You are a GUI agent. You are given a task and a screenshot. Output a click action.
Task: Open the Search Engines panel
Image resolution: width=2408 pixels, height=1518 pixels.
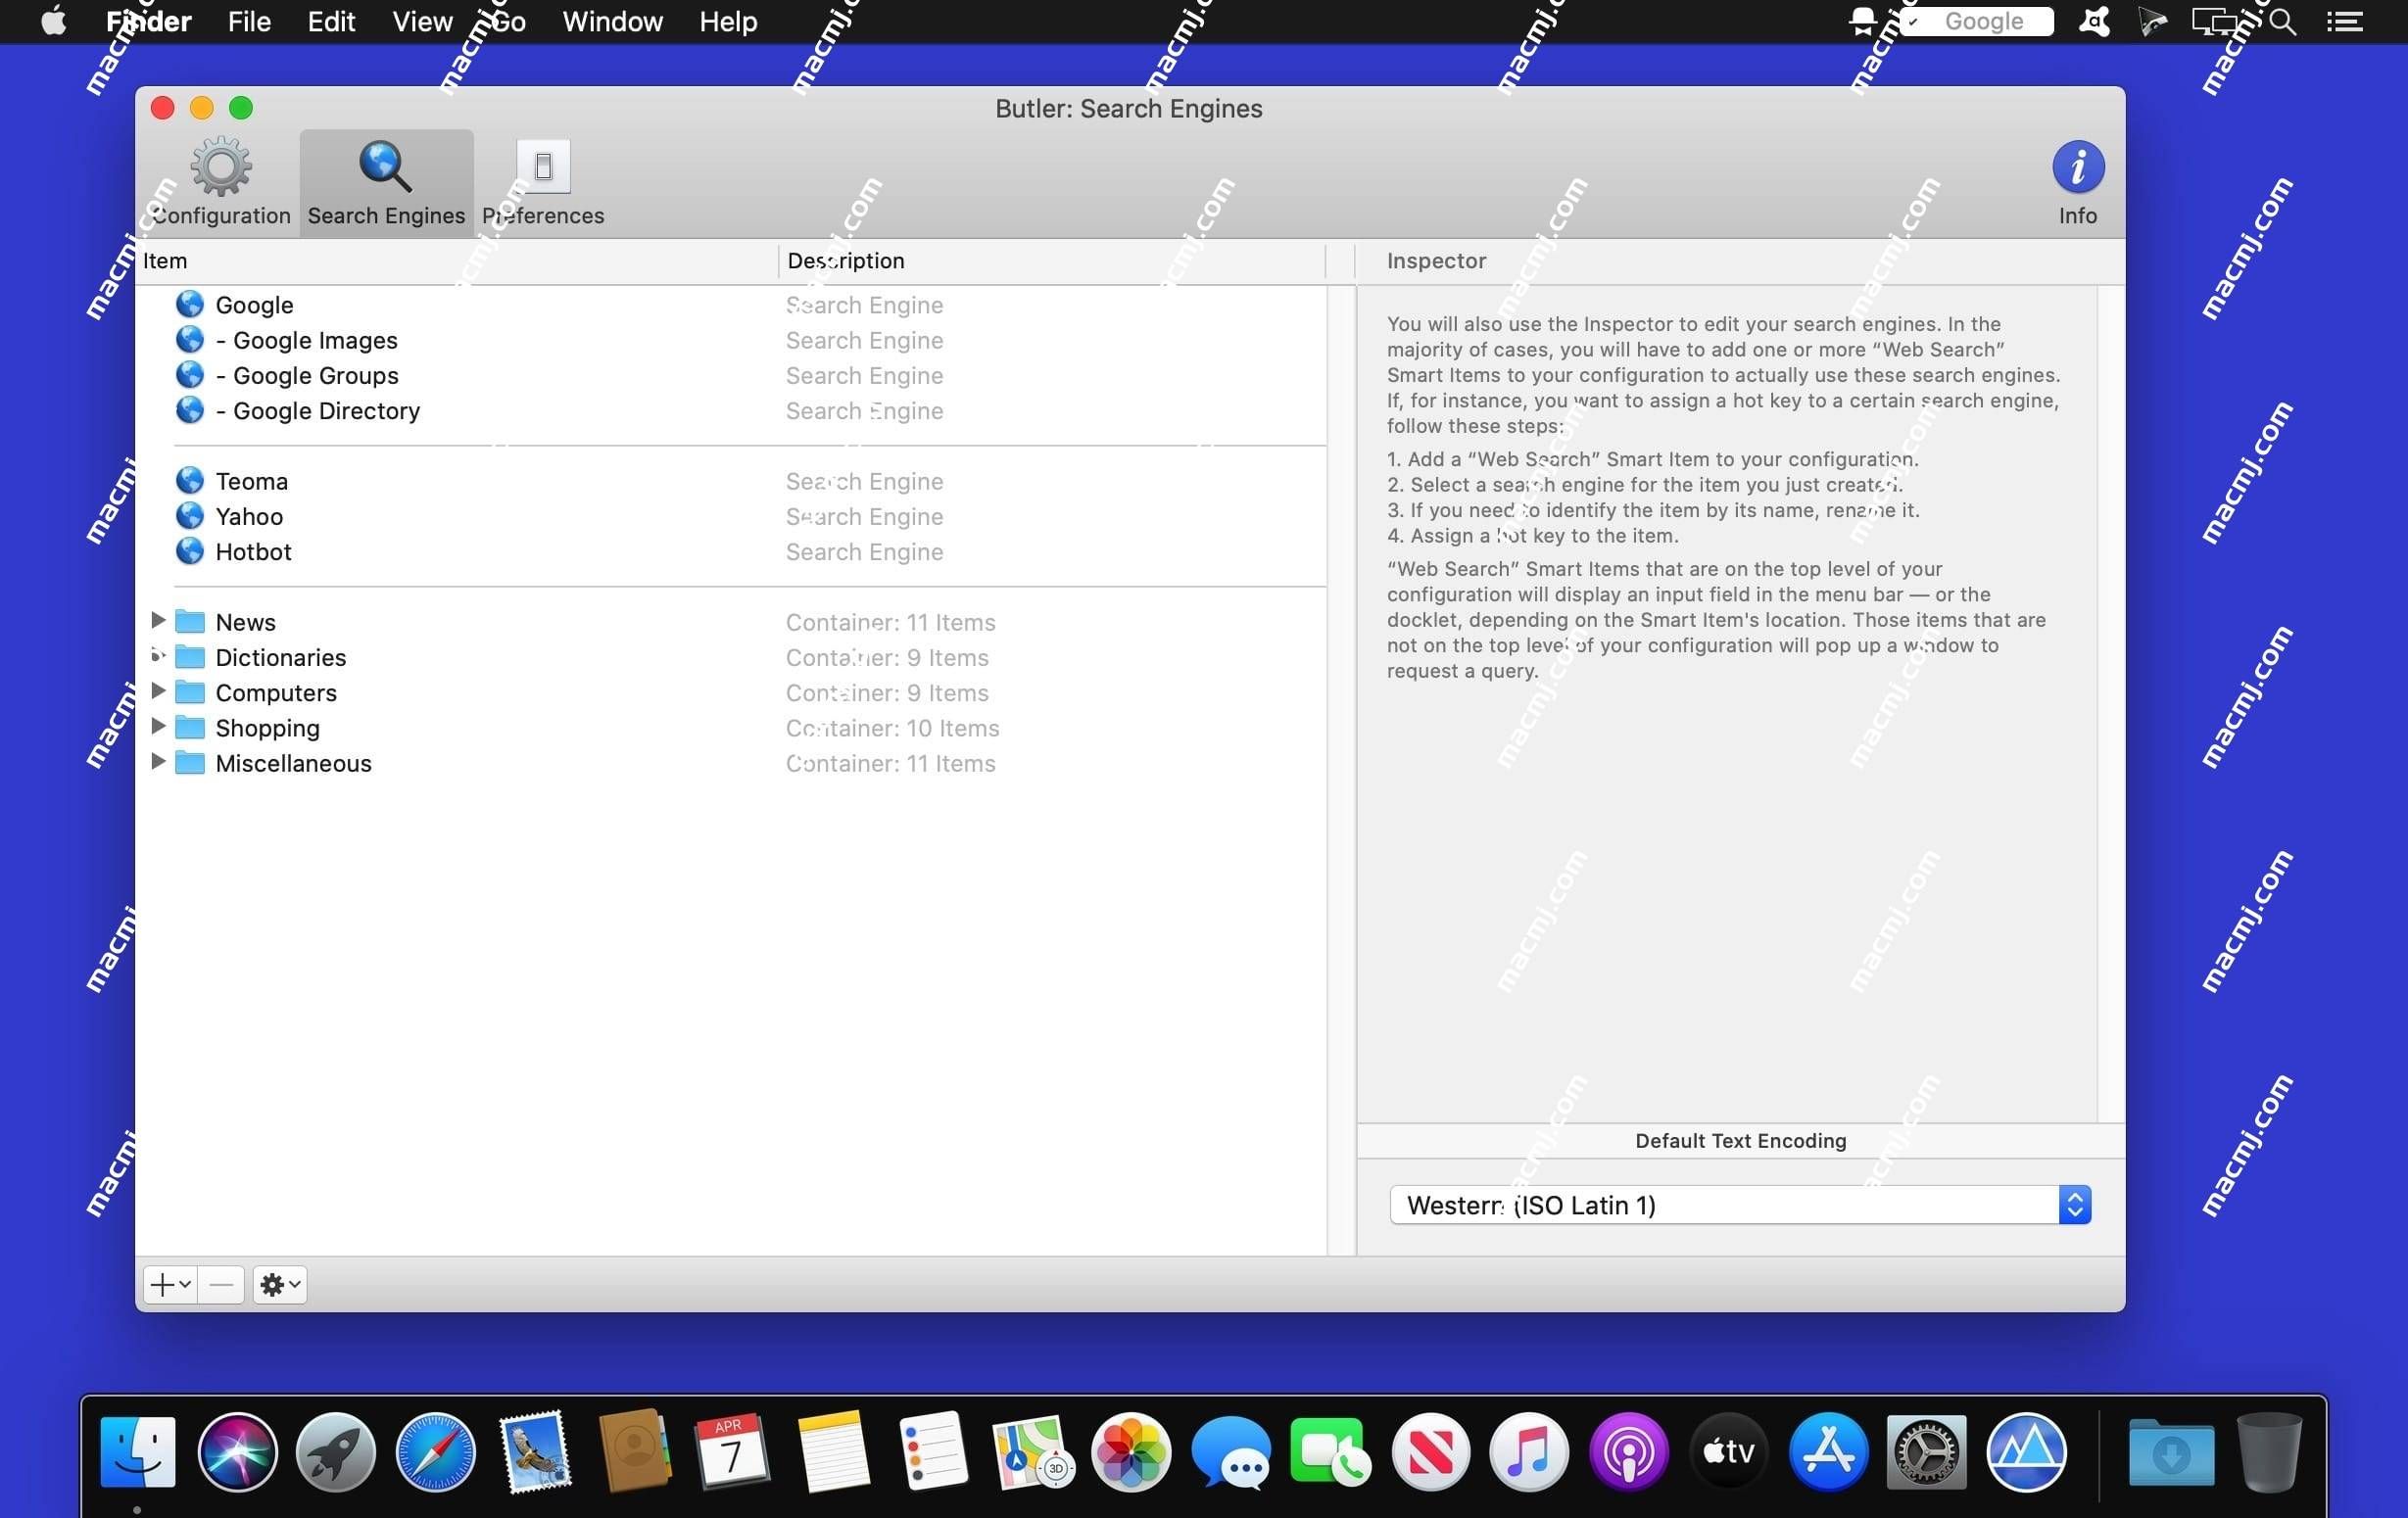(x=385, y=180)
